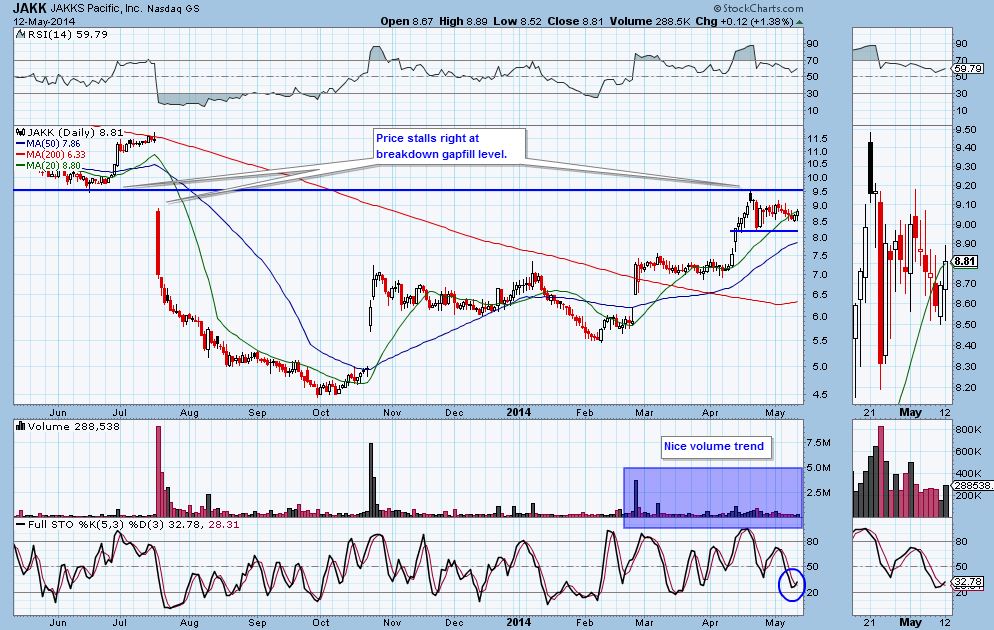Click the area-chart icon beside RSI(14)
The height and width of the screenshot is (630, 994).
pyautogui.click(x=21, y=35)
